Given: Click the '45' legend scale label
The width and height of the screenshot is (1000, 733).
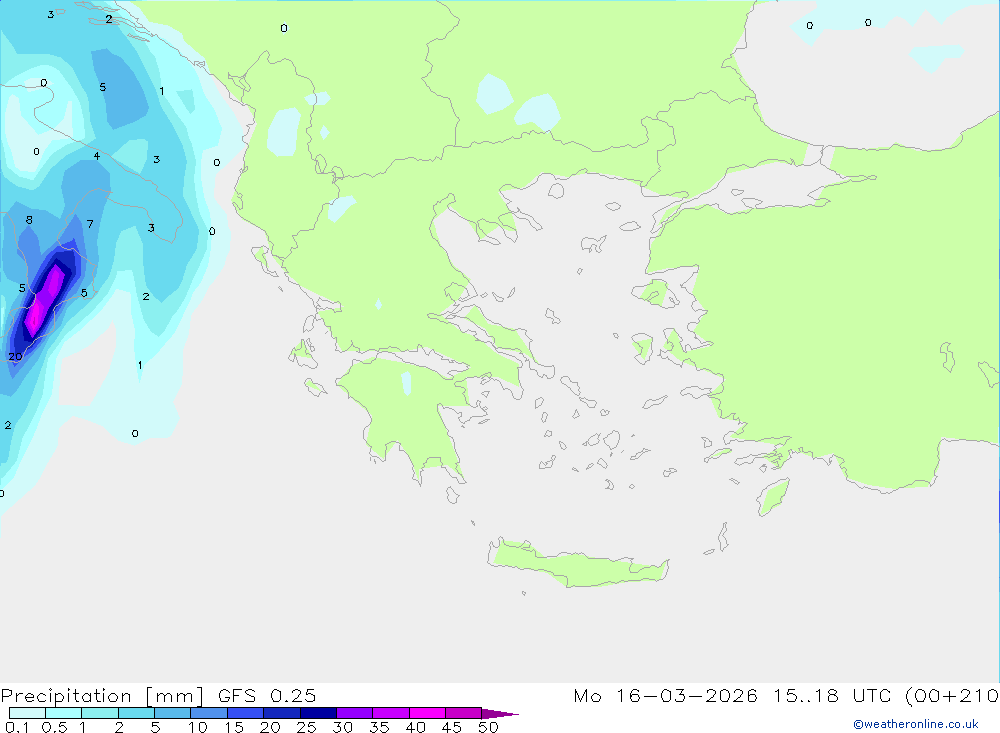Looking at the screenshot, I should point(452,727).
